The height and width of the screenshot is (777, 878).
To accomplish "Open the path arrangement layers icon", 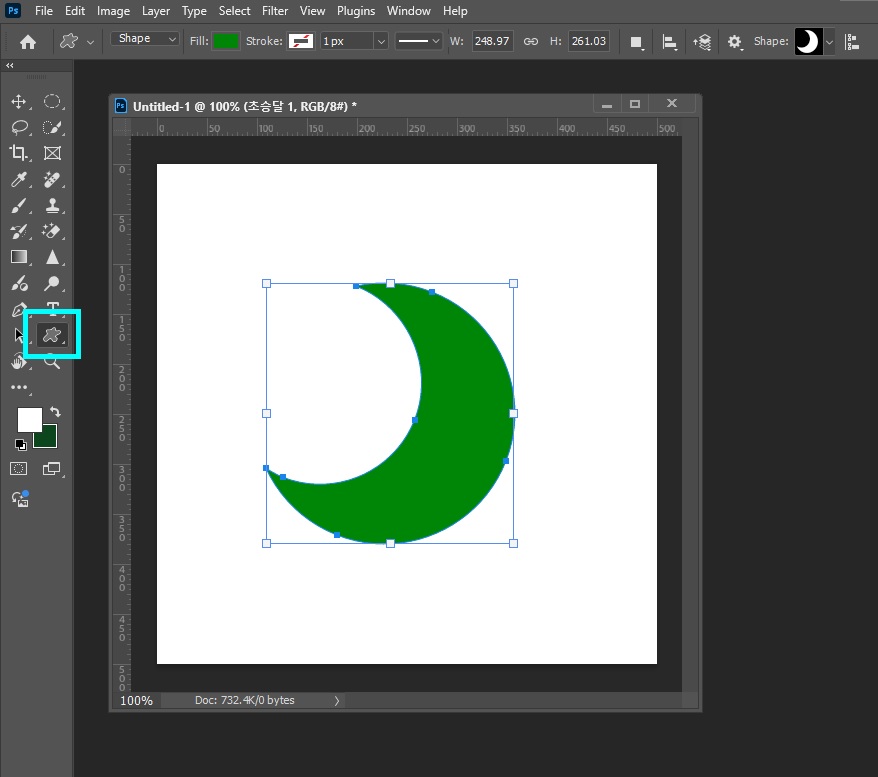I will tap(702, 41).
